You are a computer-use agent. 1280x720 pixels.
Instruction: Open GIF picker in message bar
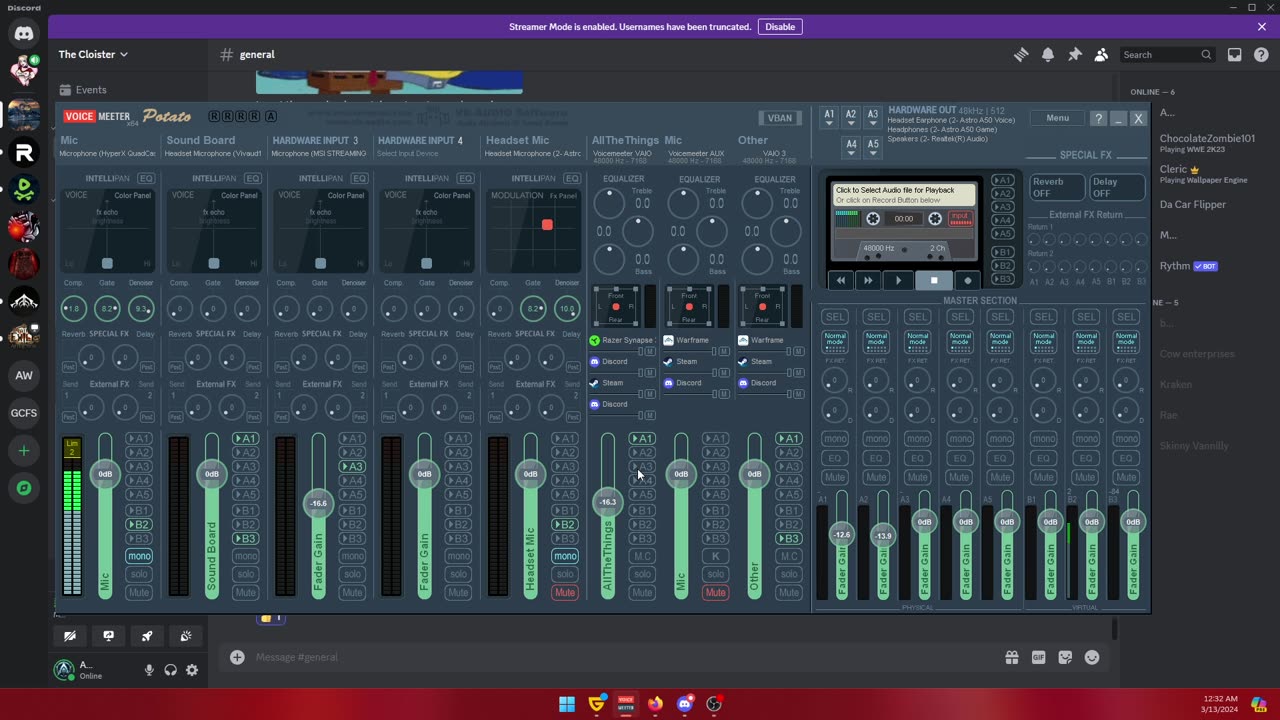tap(1039, 657)
